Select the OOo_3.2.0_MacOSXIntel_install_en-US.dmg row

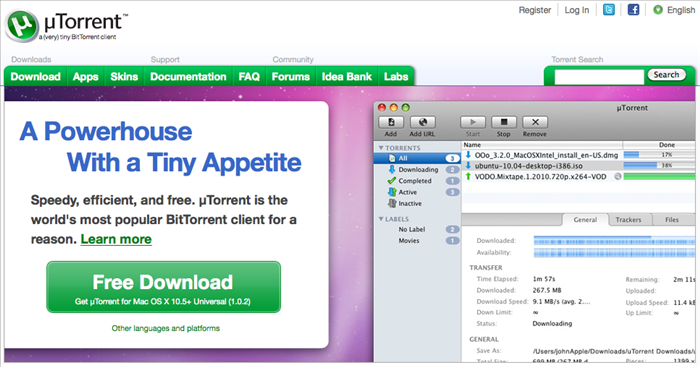[x=579, y=155]
